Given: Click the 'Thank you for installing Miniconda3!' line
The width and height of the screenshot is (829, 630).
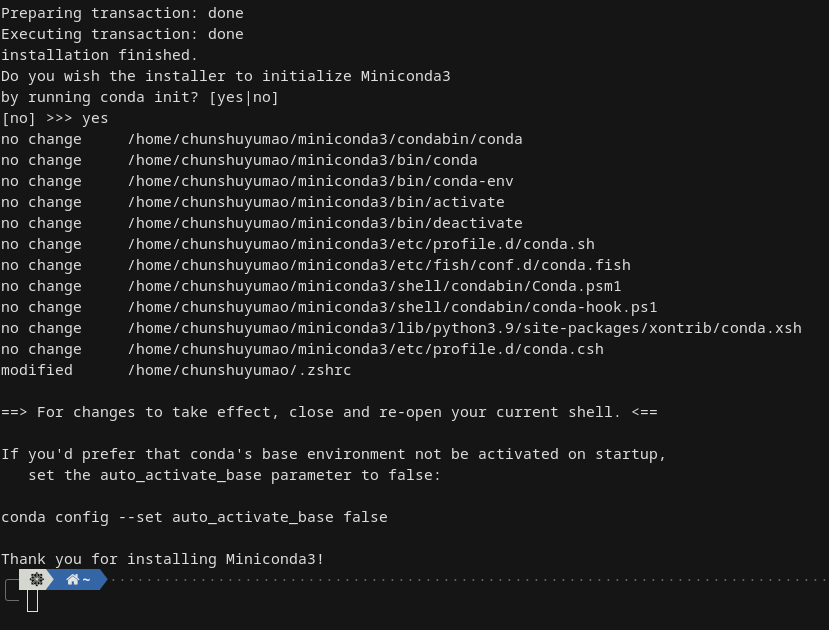Looking at the screenshot, I should [x=162, y=559].
